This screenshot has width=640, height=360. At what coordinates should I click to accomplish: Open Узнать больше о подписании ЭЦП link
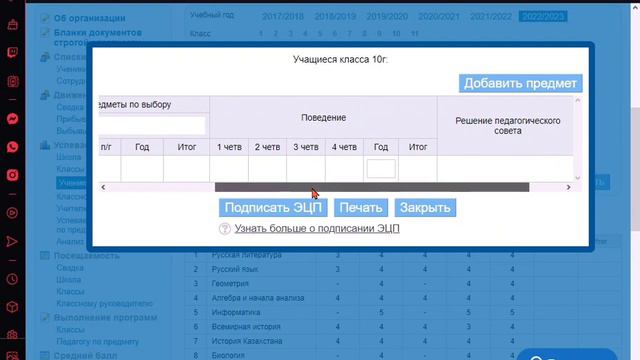(317, 229)
